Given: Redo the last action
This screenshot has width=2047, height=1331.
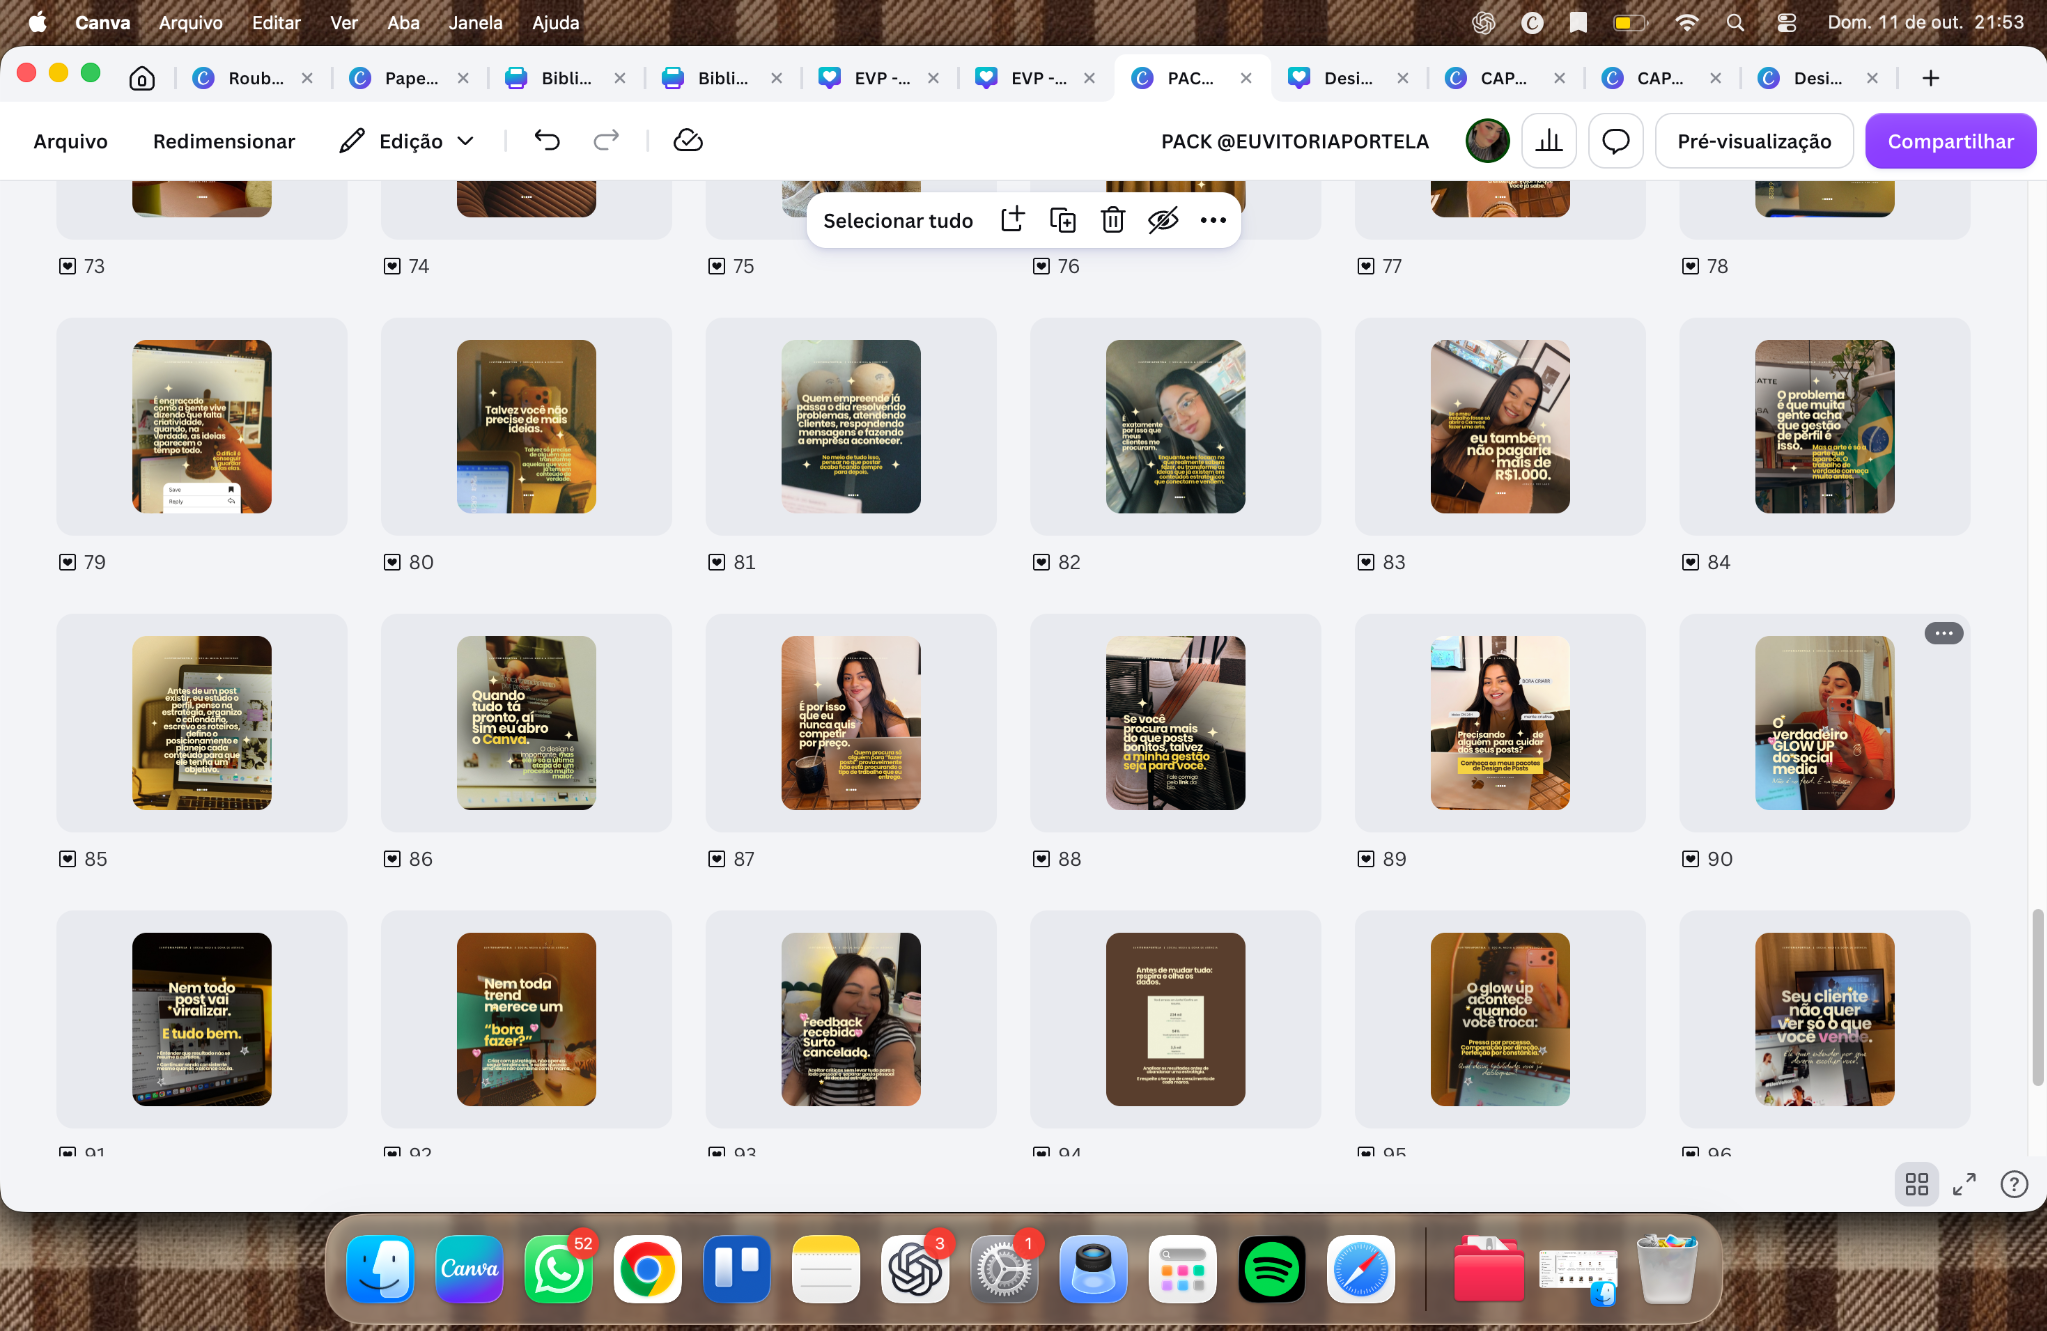Looking at the screenshot, I should pos(606,140).
